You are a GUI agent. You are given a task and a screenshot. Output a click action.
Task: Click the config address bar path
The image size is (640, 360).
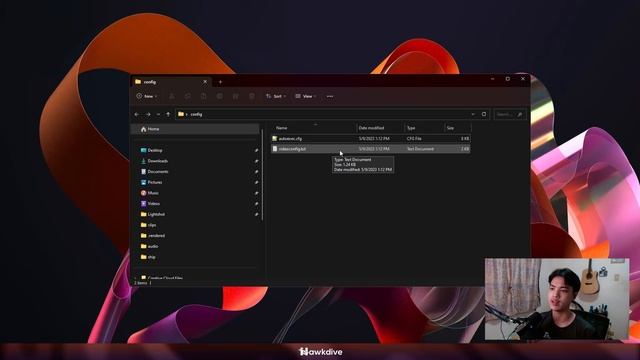point(196,114)
